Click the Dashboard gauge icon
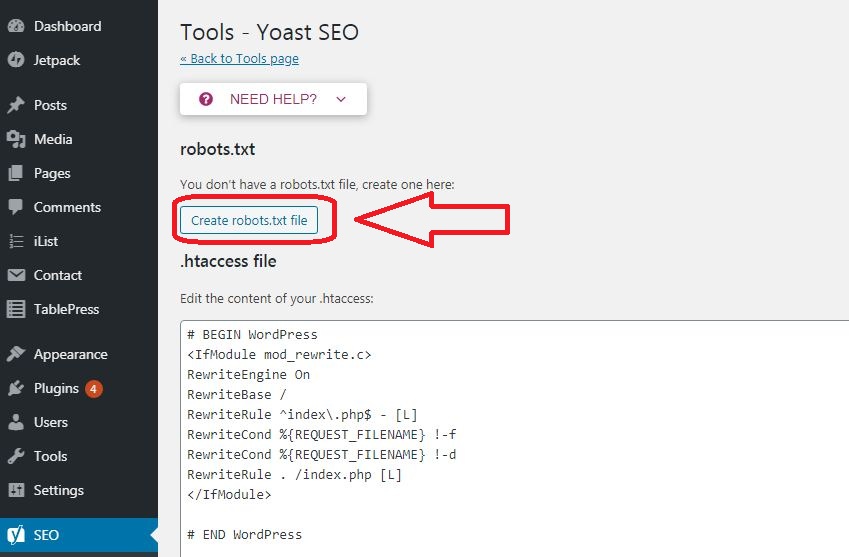 [16, 26]
